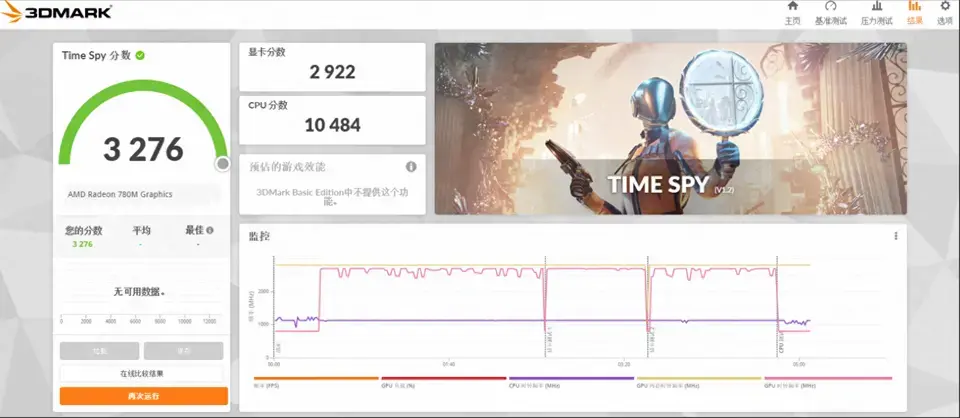Click the 03:20 time axis label

click(624, 364)
